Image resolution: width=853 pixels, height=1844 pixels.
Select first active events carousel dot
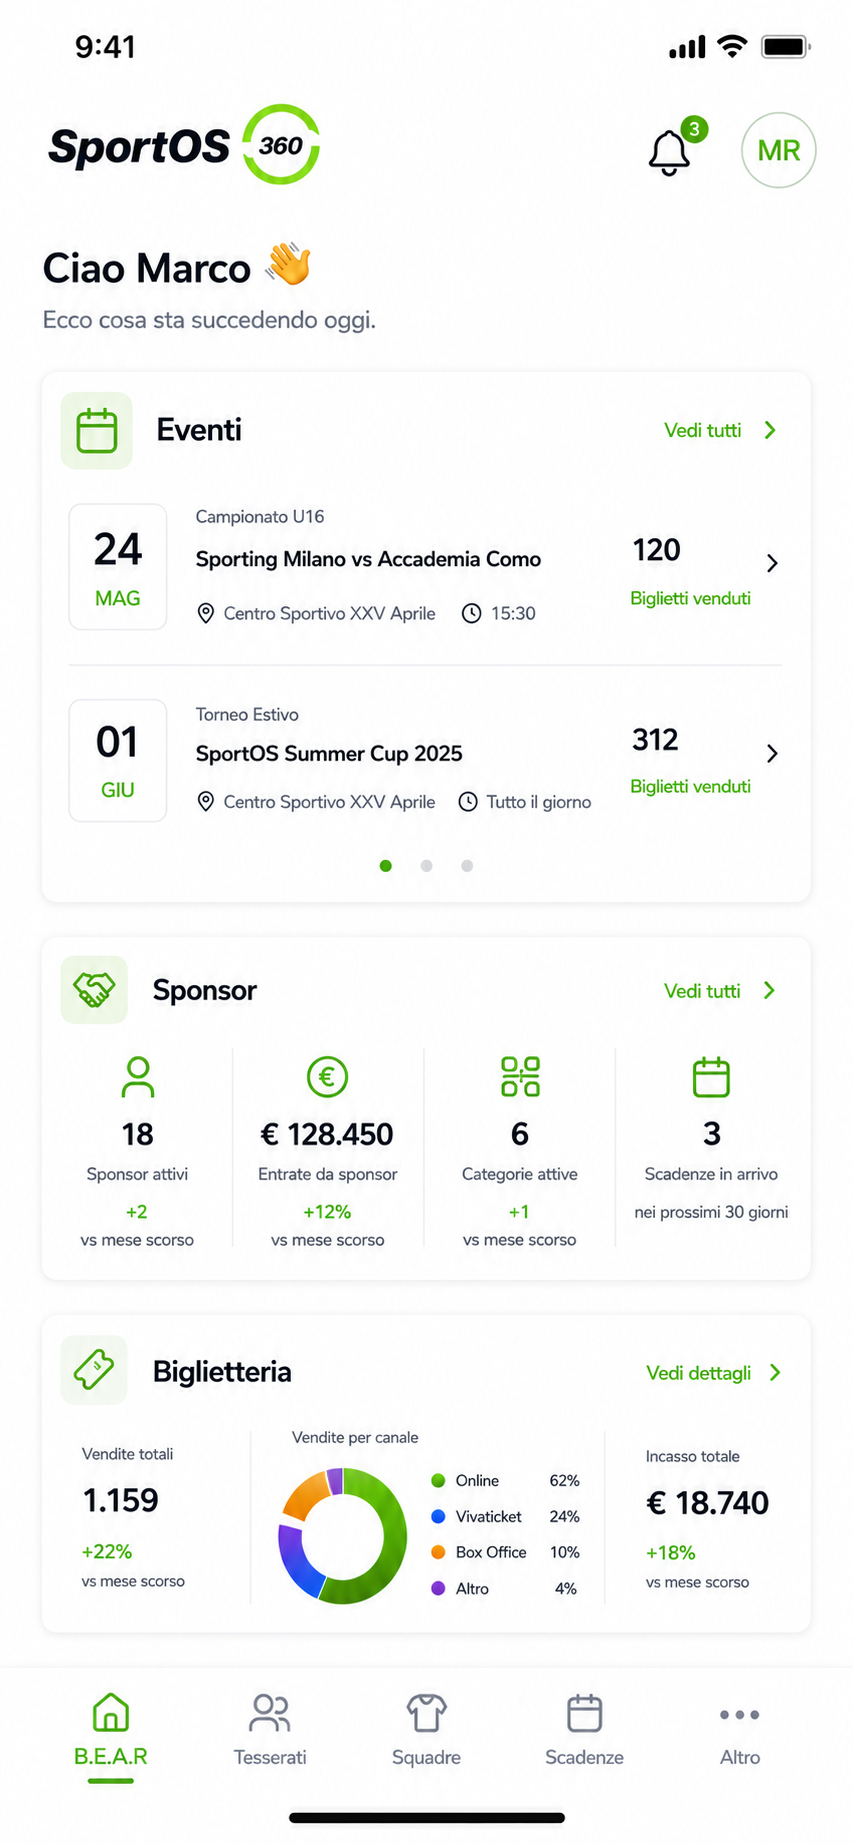[x=386, y=866]
